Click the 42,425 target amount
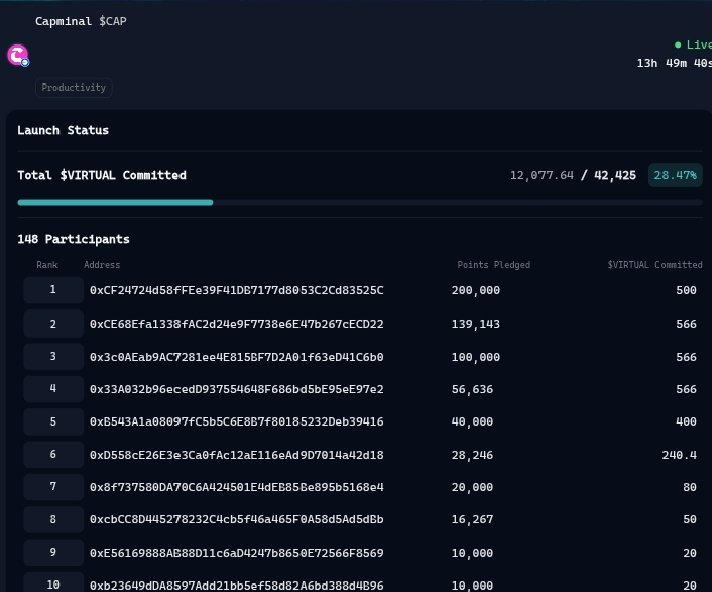712x592 pixels. (x=615, y=175)
